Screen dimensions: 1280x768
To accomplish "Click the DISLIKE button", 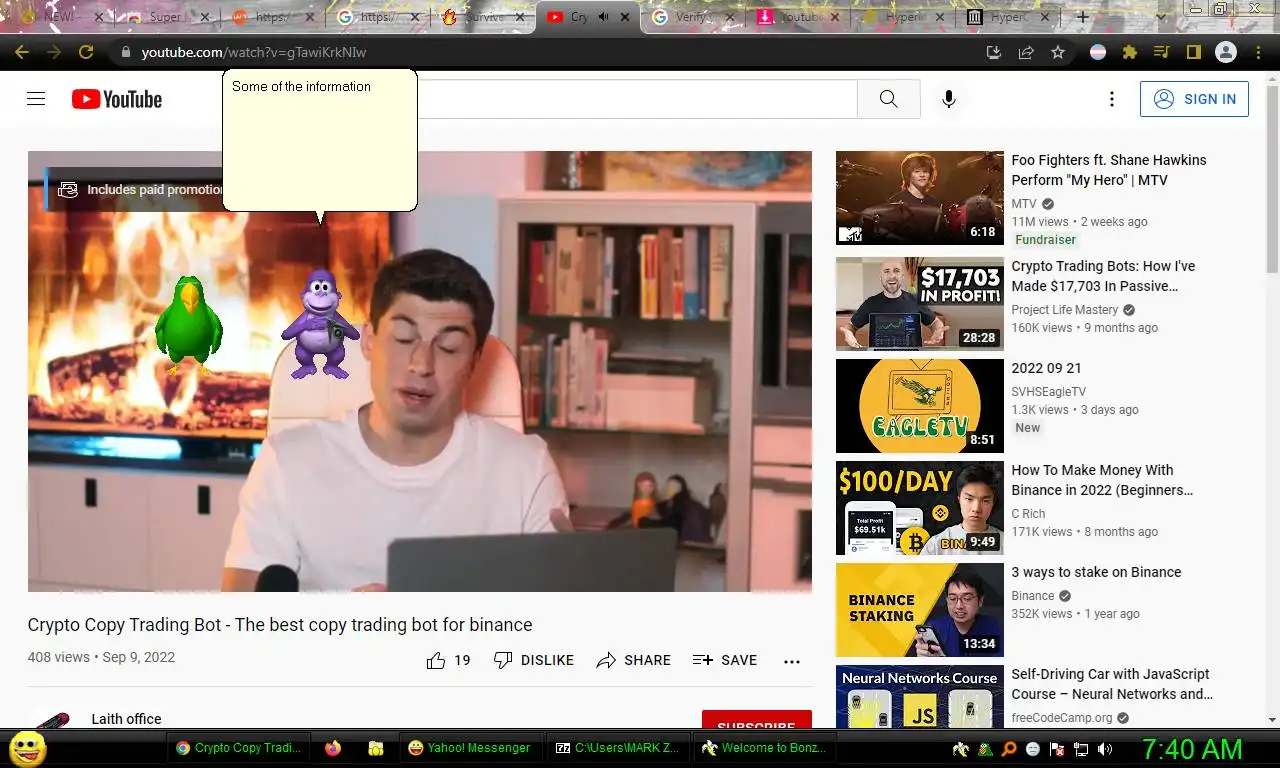I will [534, 660].
